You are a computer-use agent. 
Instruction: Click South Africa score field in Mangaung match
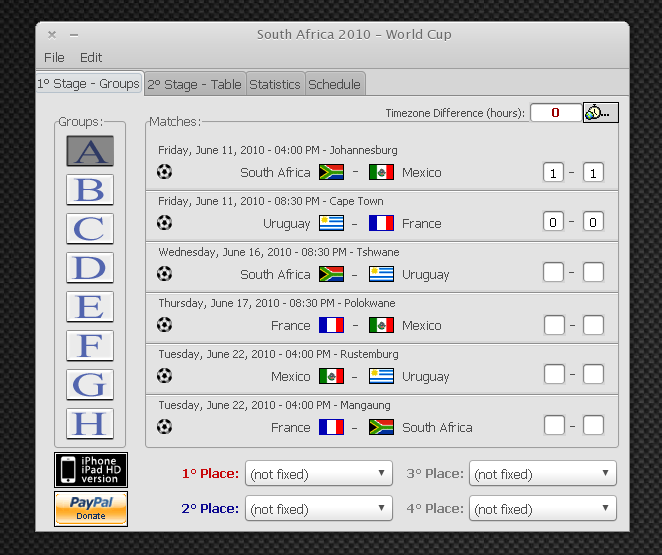(593, 425)
